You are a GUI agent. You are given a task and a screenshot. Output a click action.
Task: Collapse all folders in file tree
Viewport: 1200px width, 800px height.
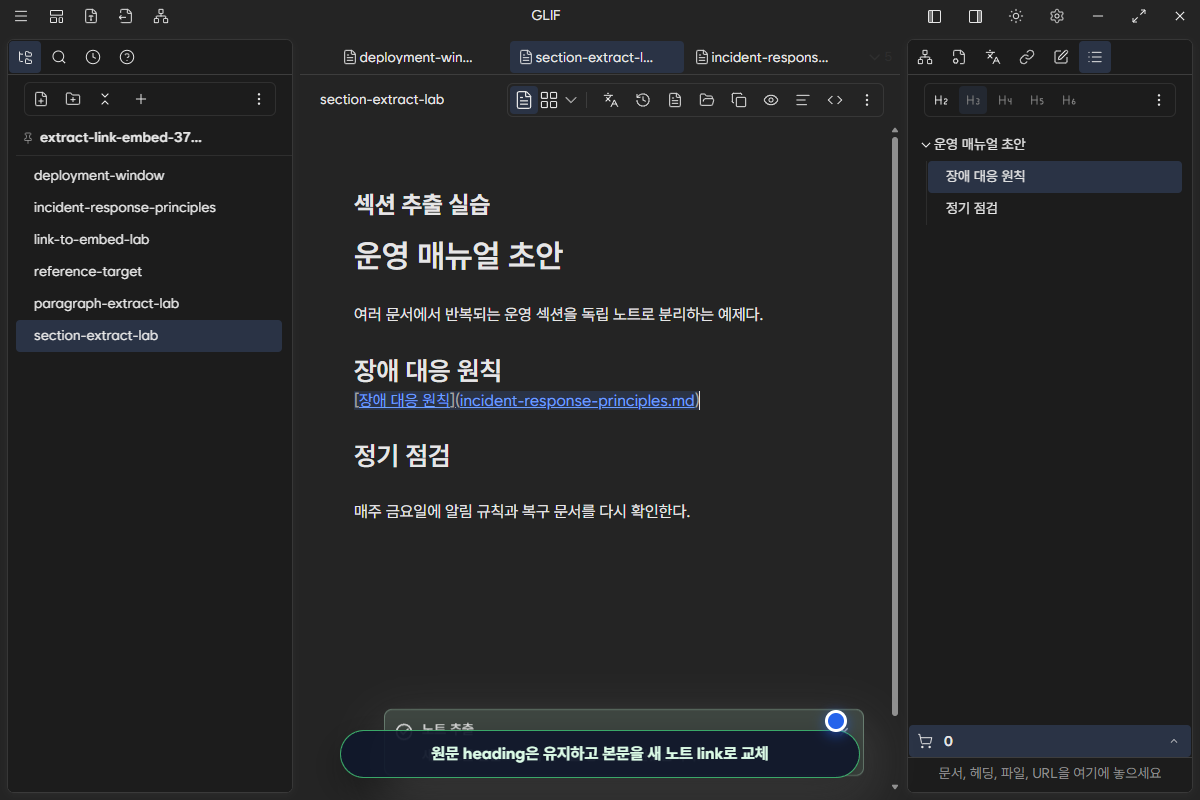point(105,99)
